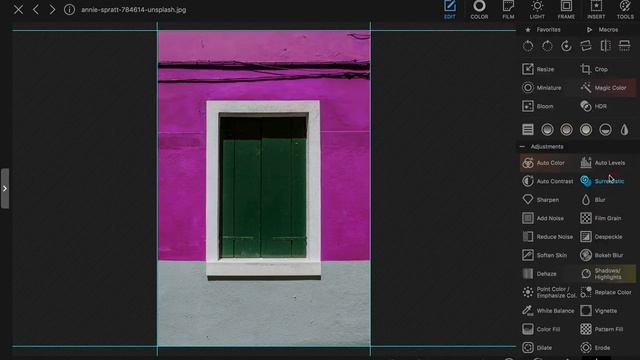The height and width of the screenshot is (360, 640).
Task: Open the Despeckle tool
Action: pos(601,237)
